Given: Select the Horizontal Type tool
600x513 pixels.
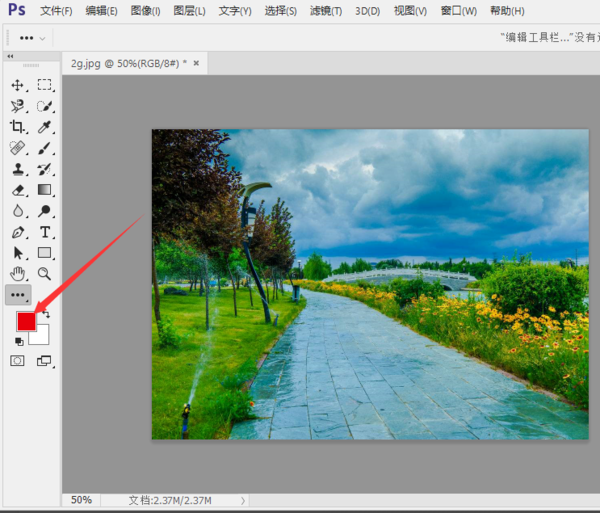Looking at the screenshot, I should (x=44, y=232).
